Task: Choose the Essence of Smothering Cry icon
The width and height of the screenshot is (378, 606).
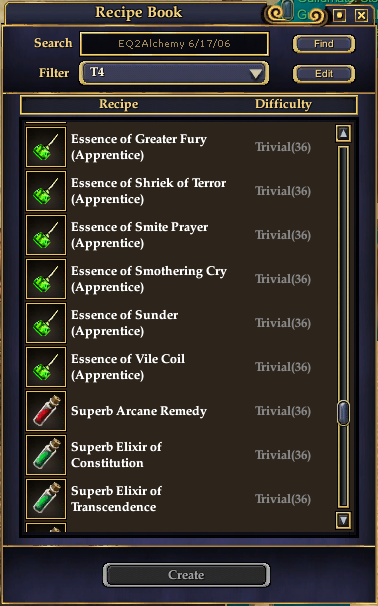Action: (46, 279)
